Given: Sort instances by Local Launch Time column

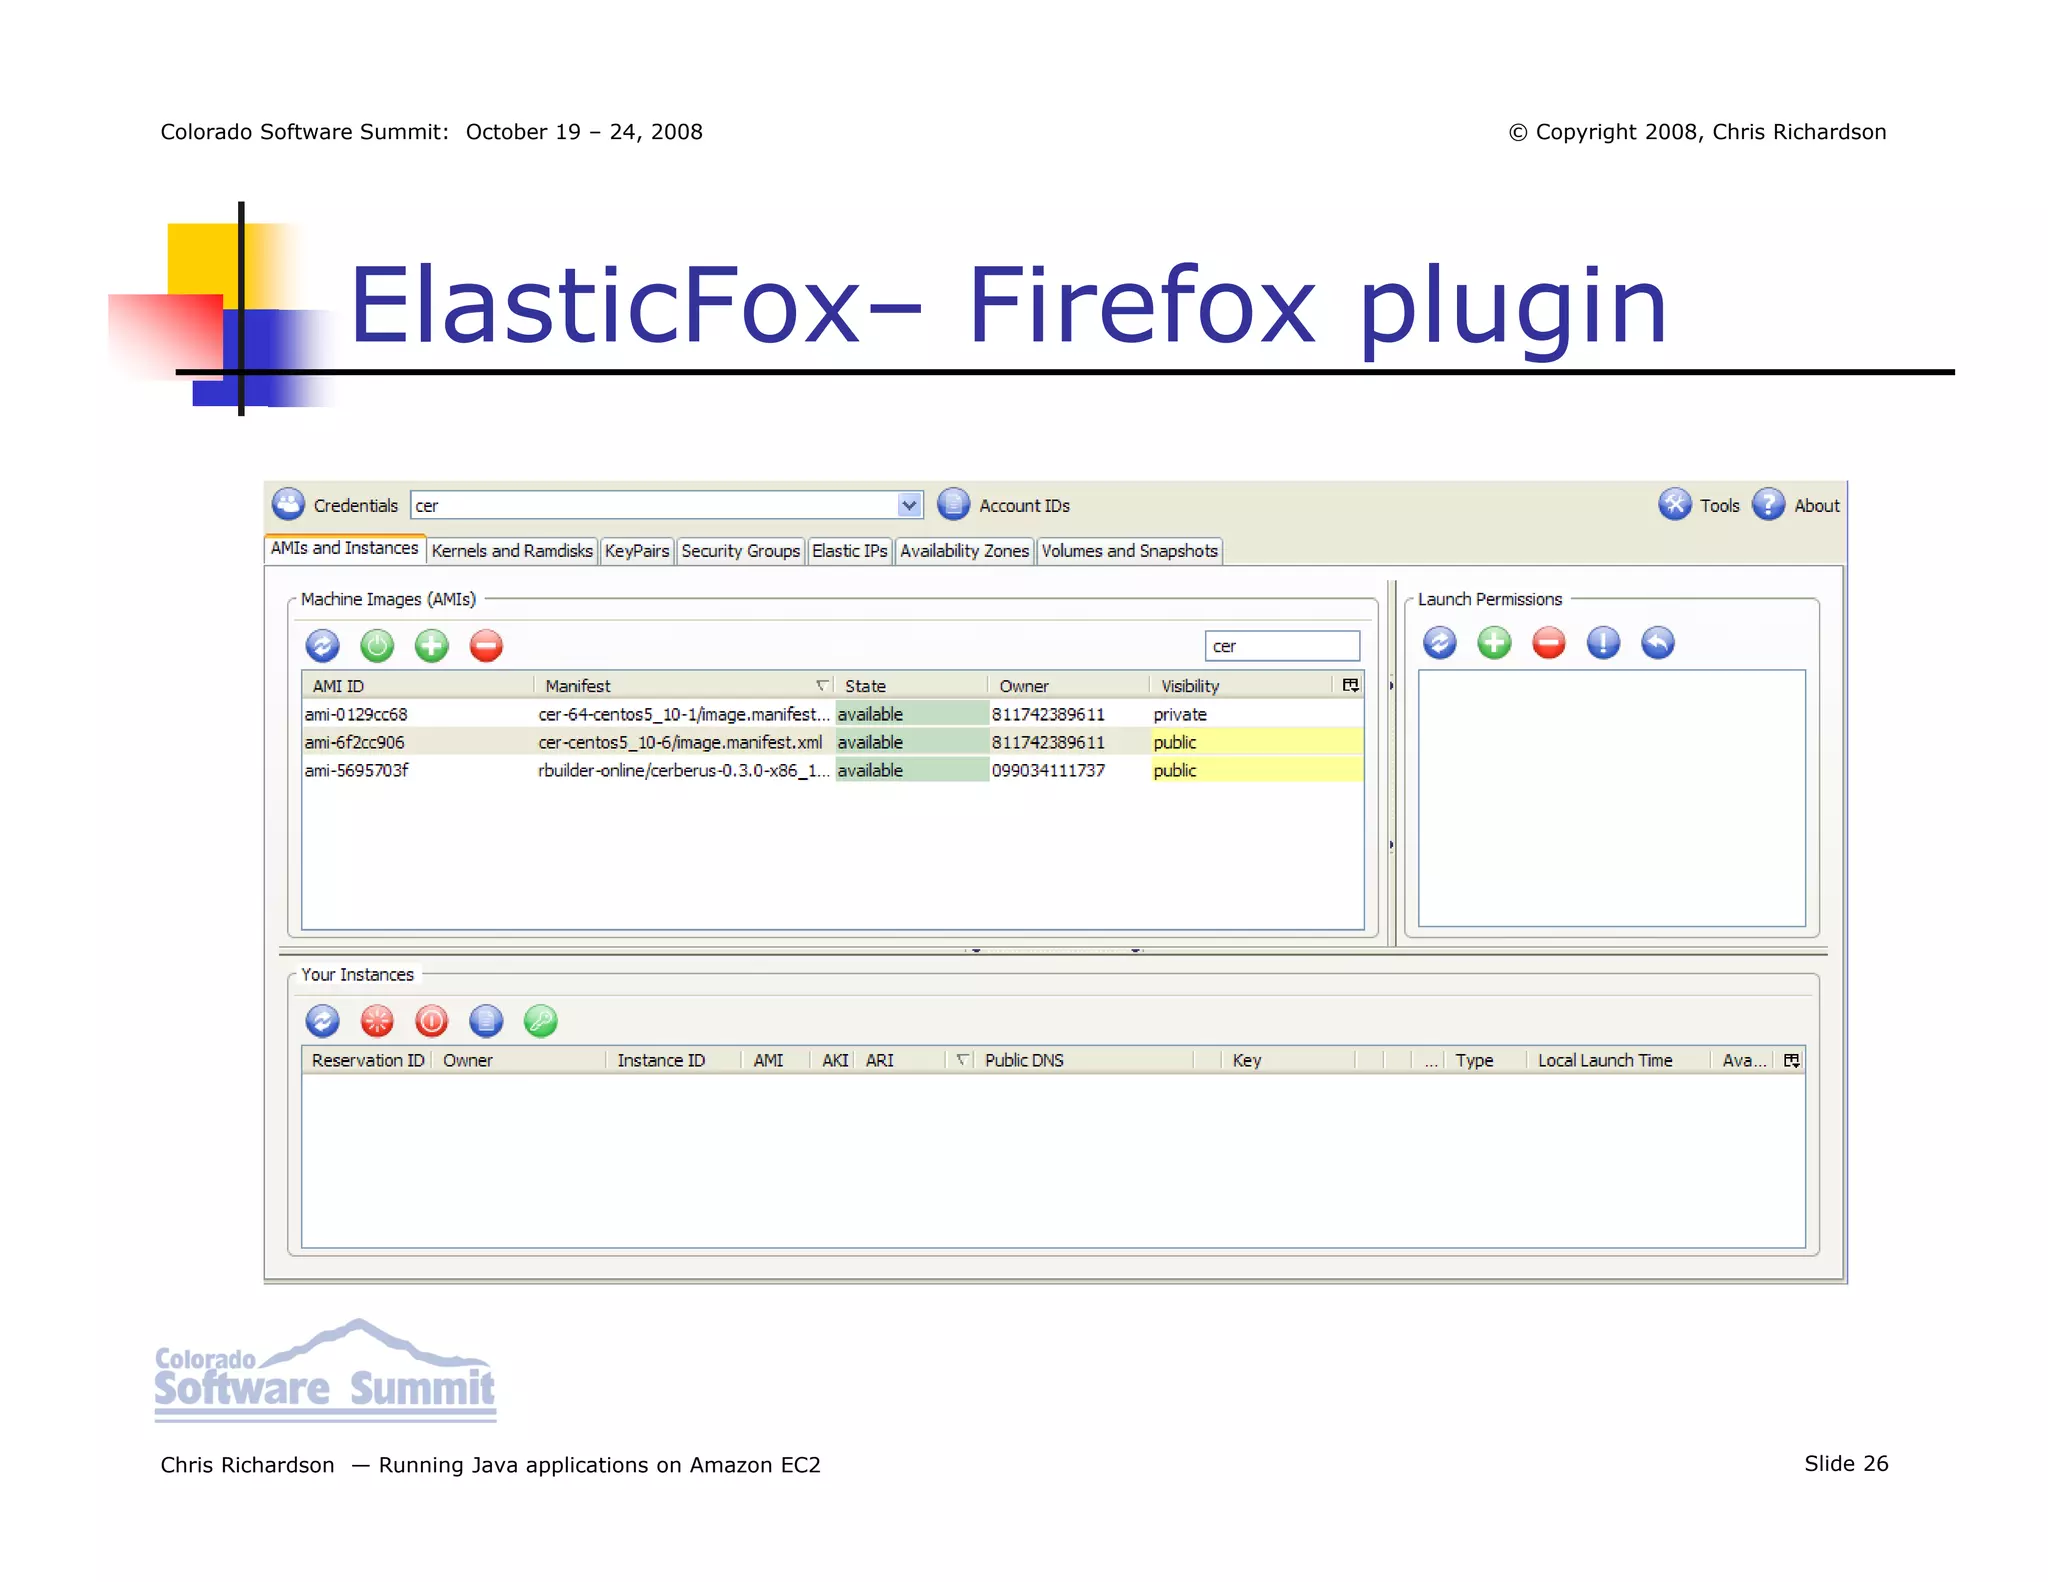Looking at the screenshot, I should [x=1617, y=1060].
